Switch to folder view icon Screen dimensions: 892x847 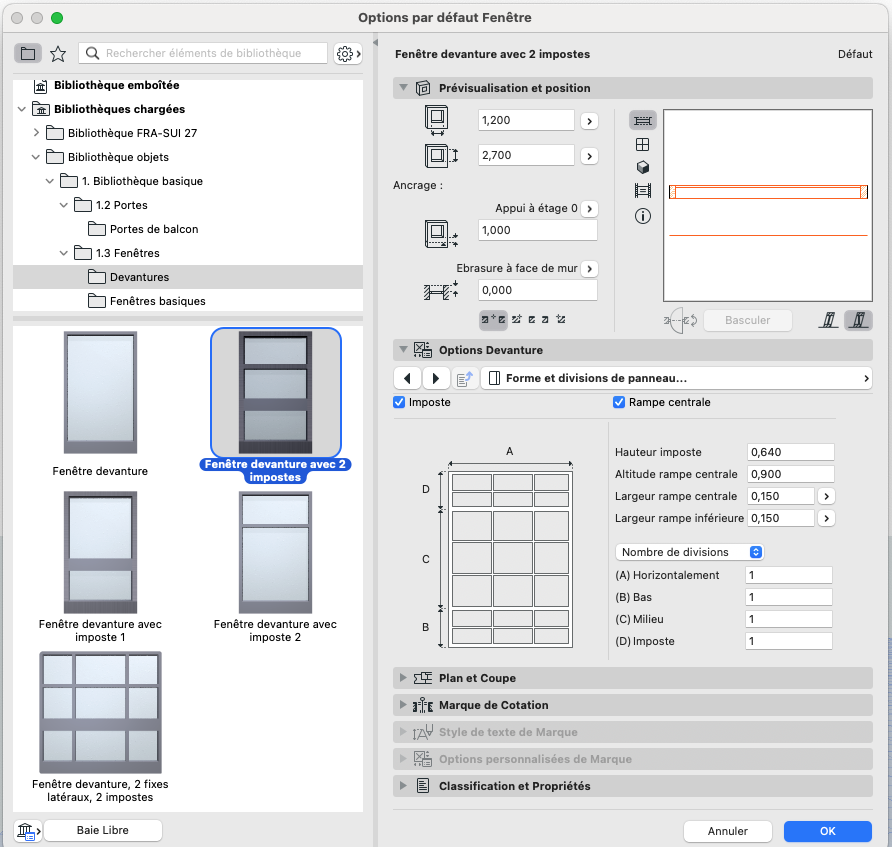28,53
